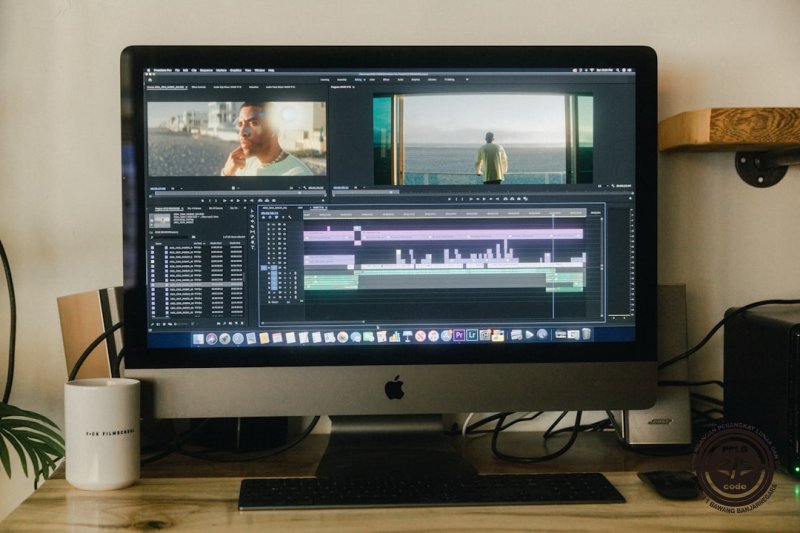
Task: Open Source monitor button editor plus icon
Action: coord(323,200)
